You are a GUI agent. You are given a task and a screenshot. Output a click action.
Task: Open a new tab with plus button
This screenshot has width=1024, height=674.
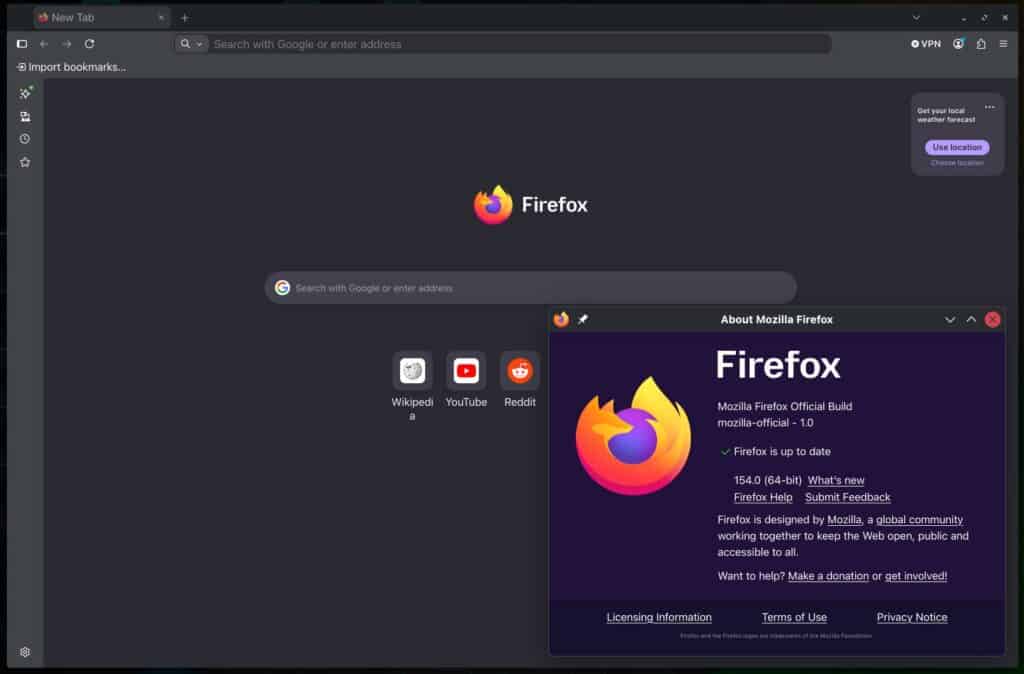click(185, 18)
